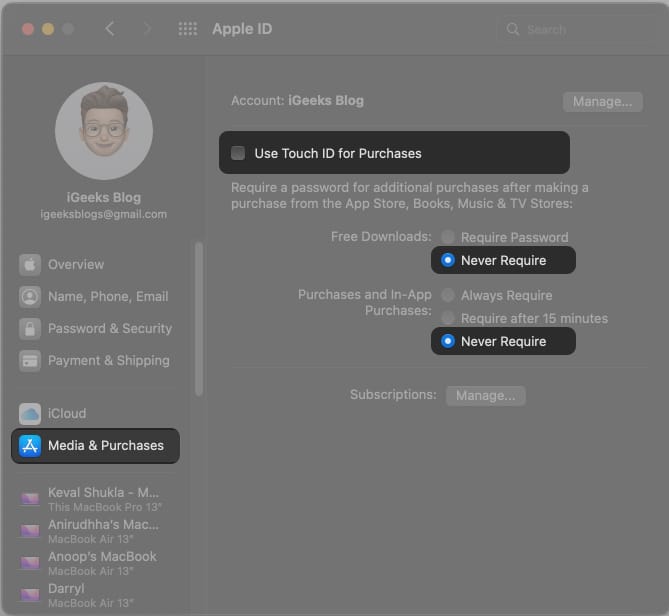Image resolution: width=669 pixels, height=616 pixels.
Task: Click igeeksblogs@gmail.com email text
Action: 104,214
